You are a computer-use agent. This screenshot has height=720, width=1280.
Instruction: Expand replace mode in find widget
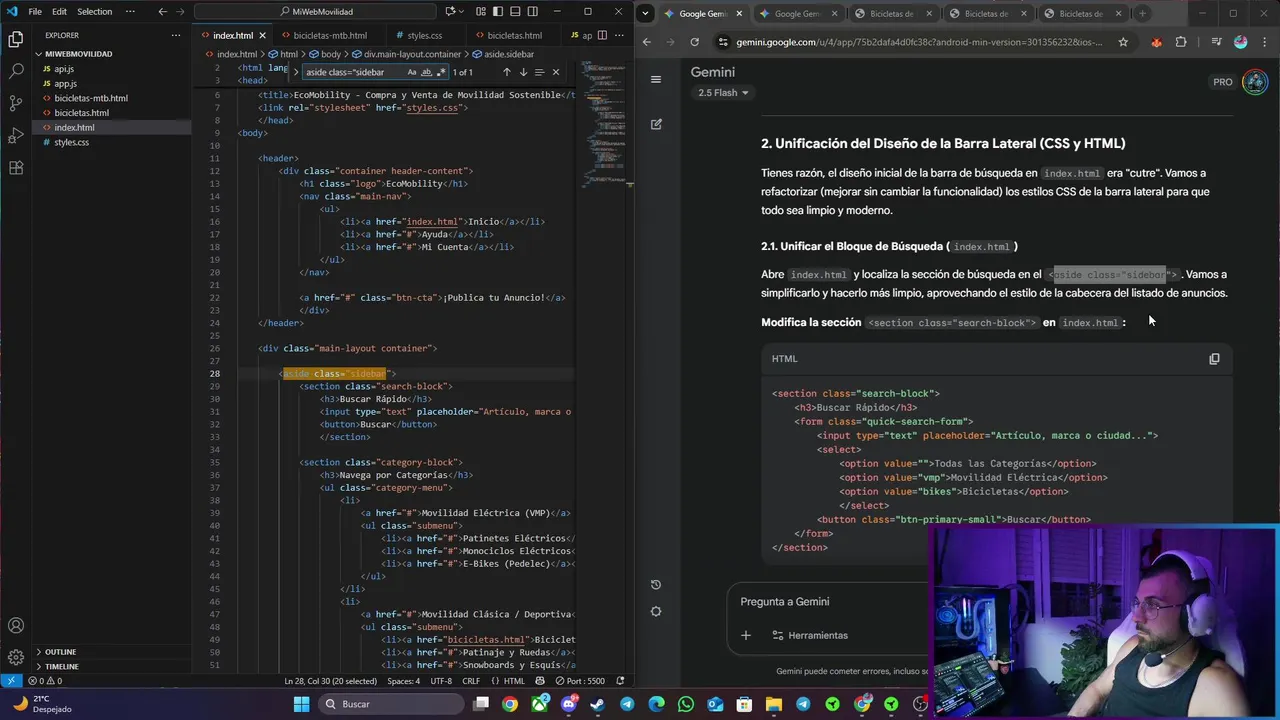point(297,72)
